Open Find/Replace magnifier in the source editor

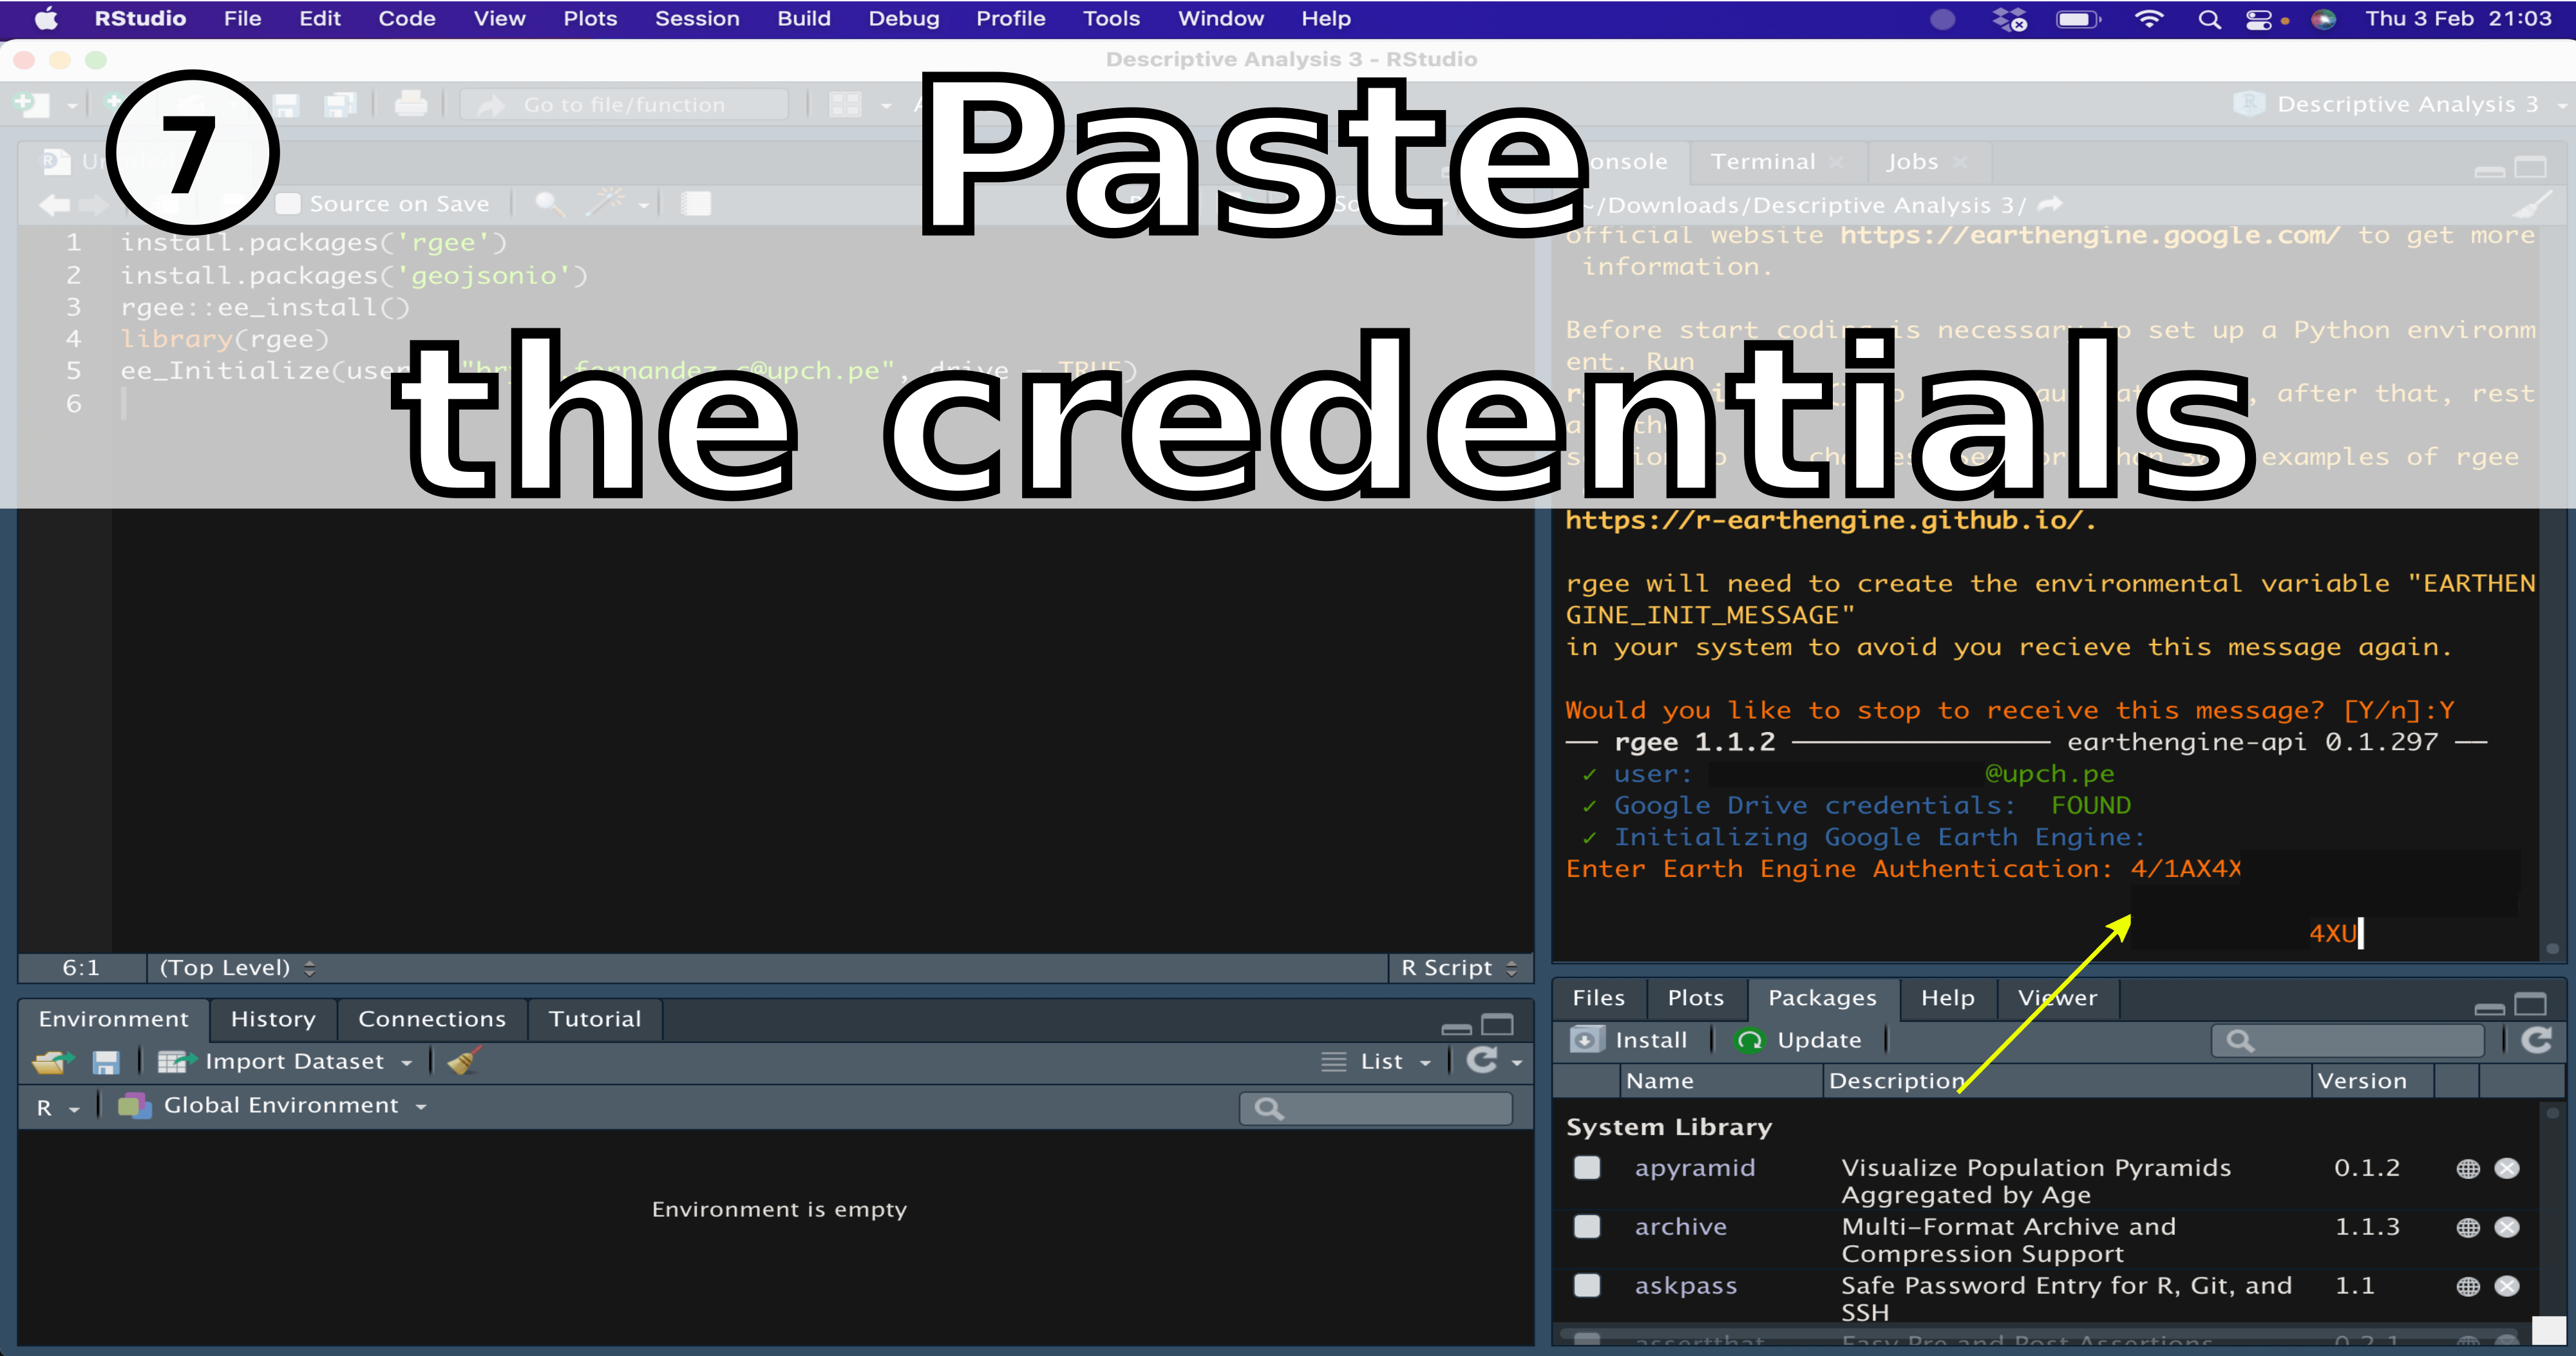550,204
